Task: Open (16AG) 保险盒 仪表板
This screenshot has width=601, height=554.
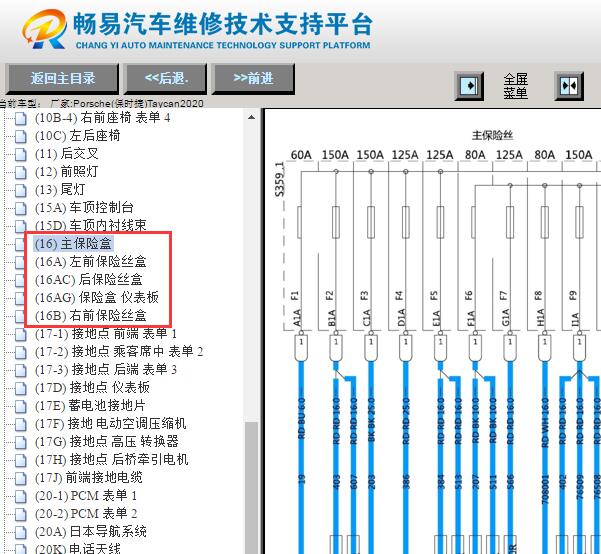Action: tap(97, 298)
